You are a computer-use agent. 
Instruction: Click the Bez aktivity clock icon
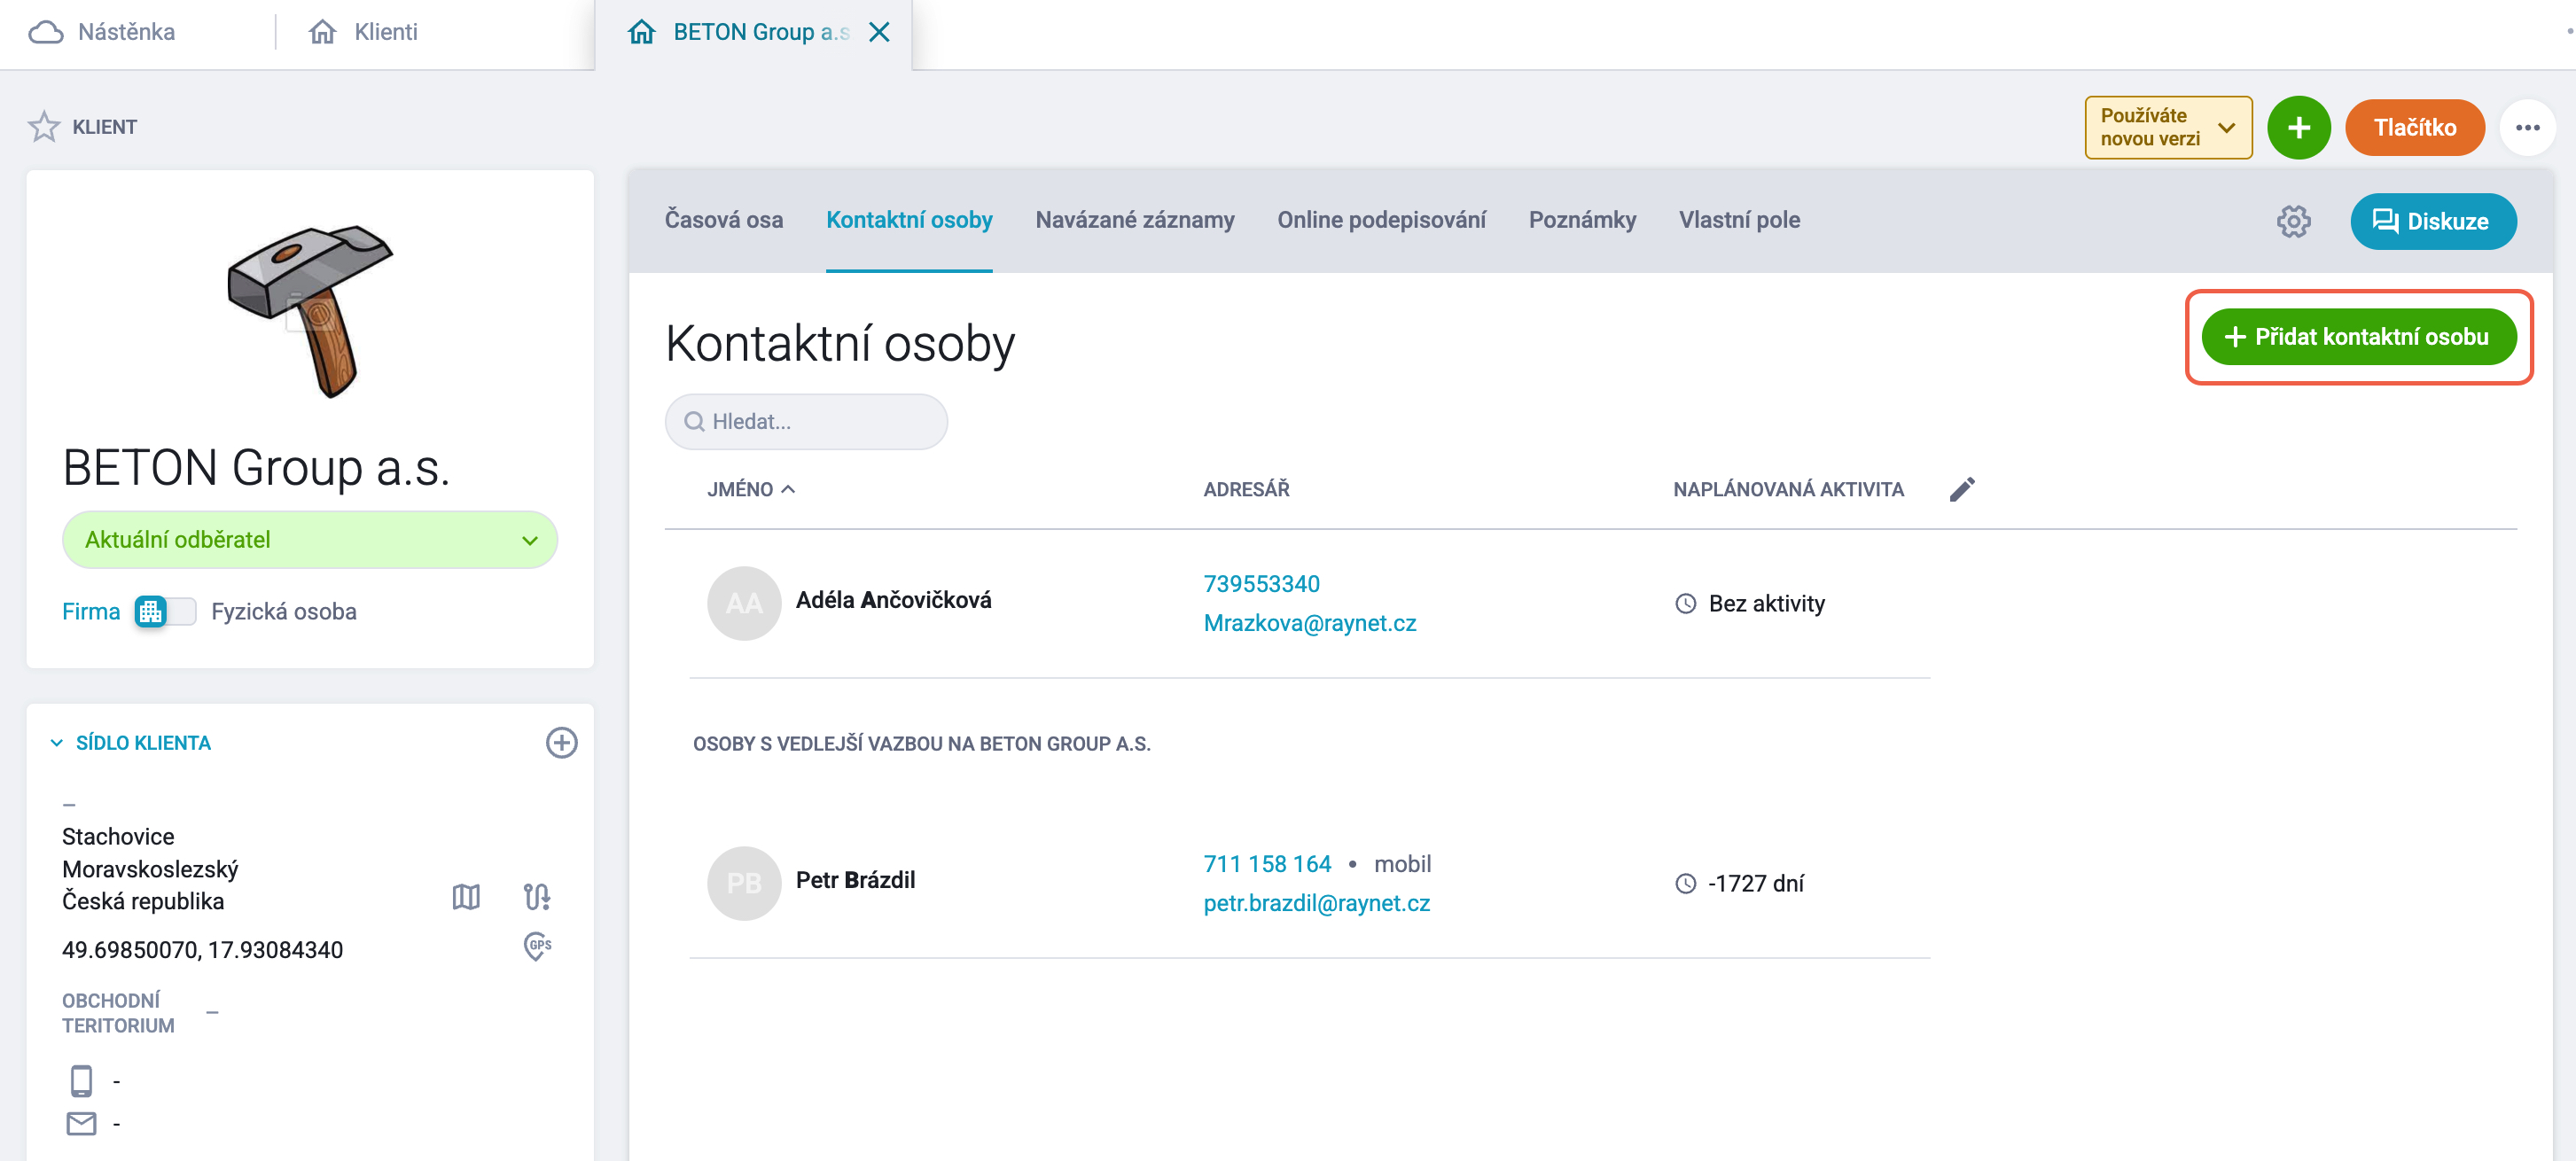pos(1685,603)
